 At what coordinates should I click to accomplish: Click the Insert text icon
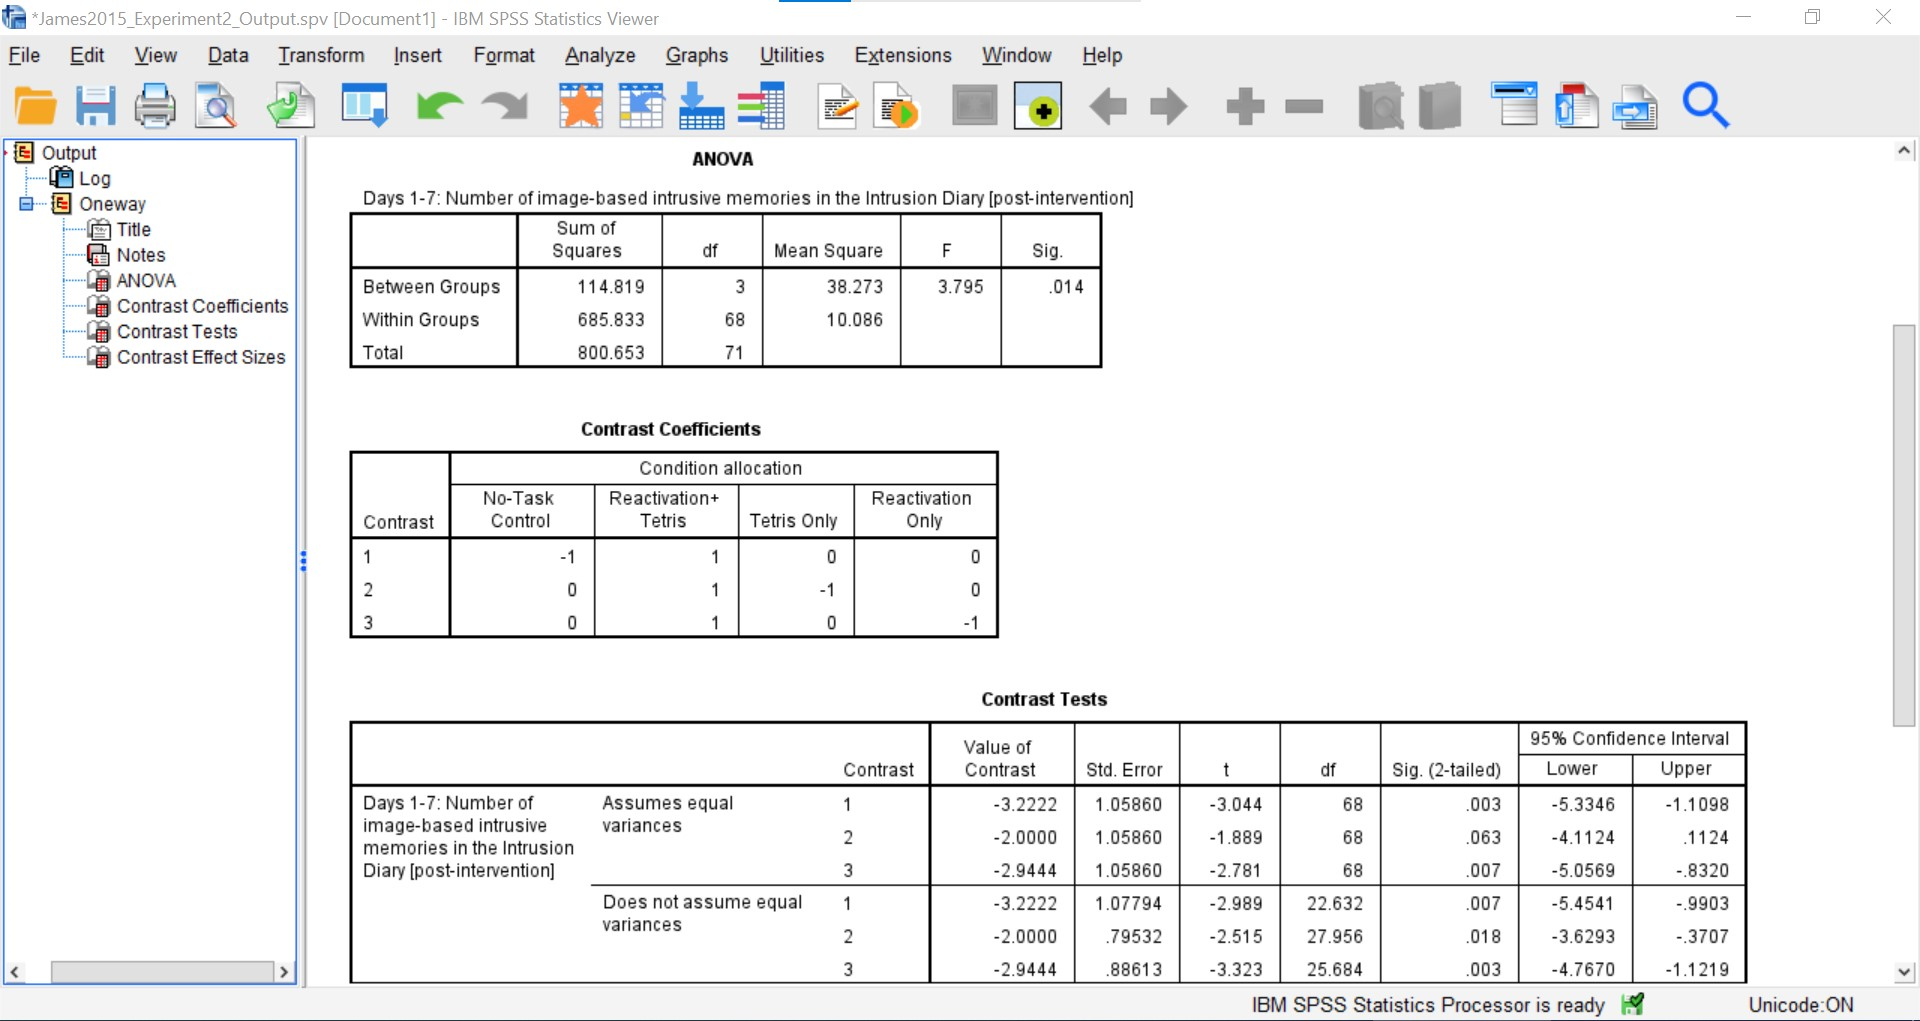[1635, 106]
